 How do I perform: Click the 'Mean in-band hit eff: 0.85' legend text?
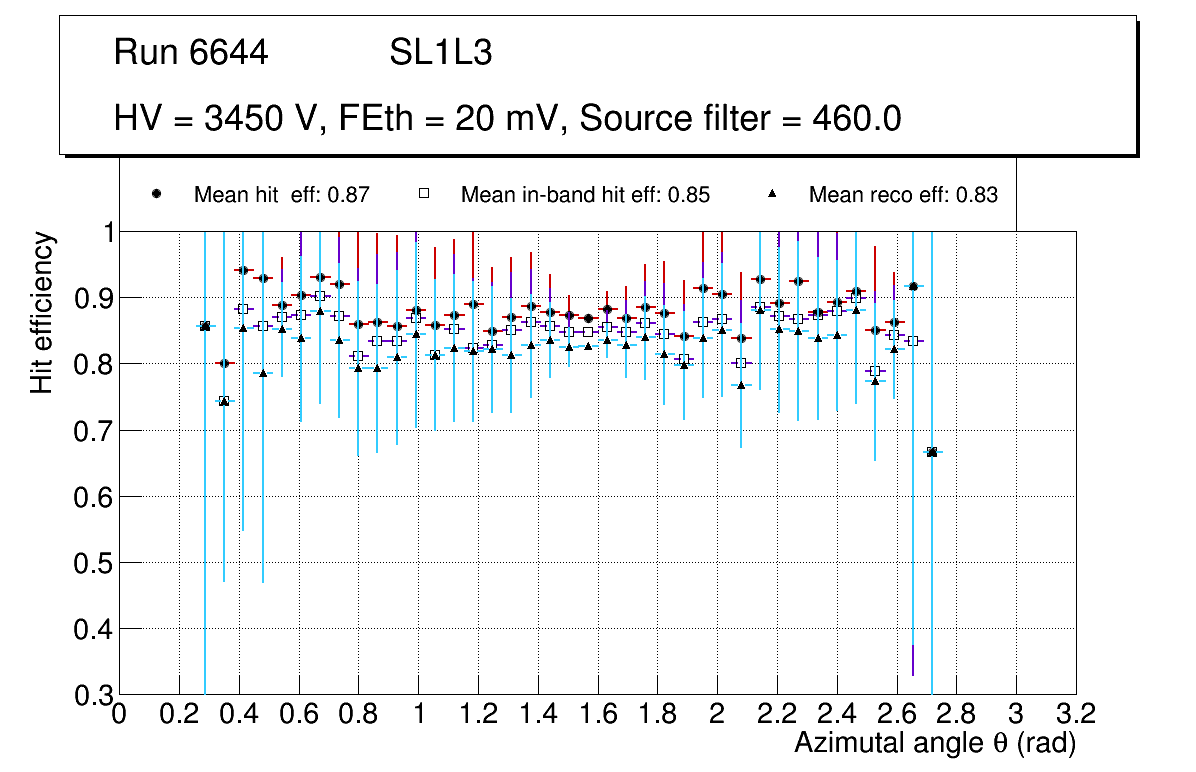point(585,195)
